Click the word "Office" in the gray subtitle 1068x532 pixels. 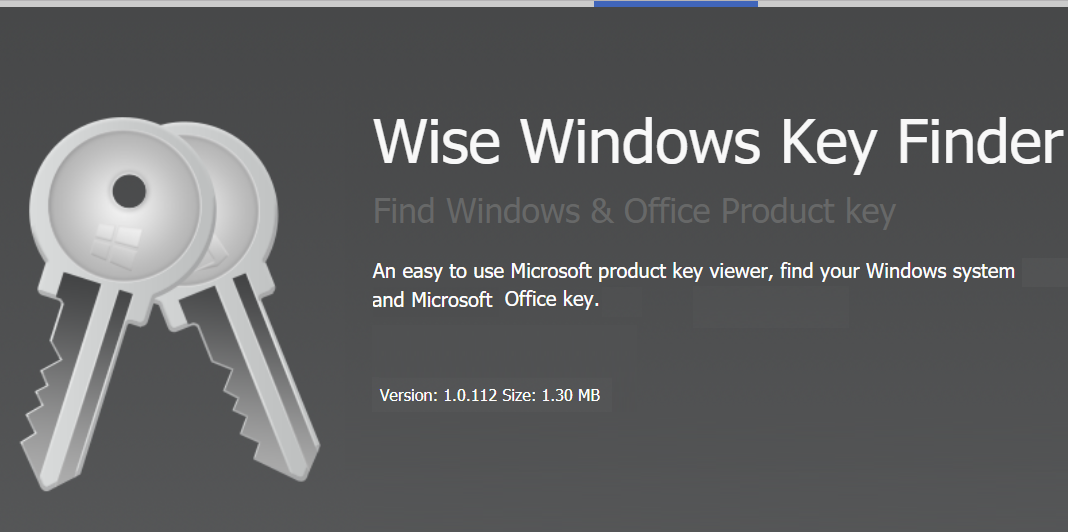667,211
